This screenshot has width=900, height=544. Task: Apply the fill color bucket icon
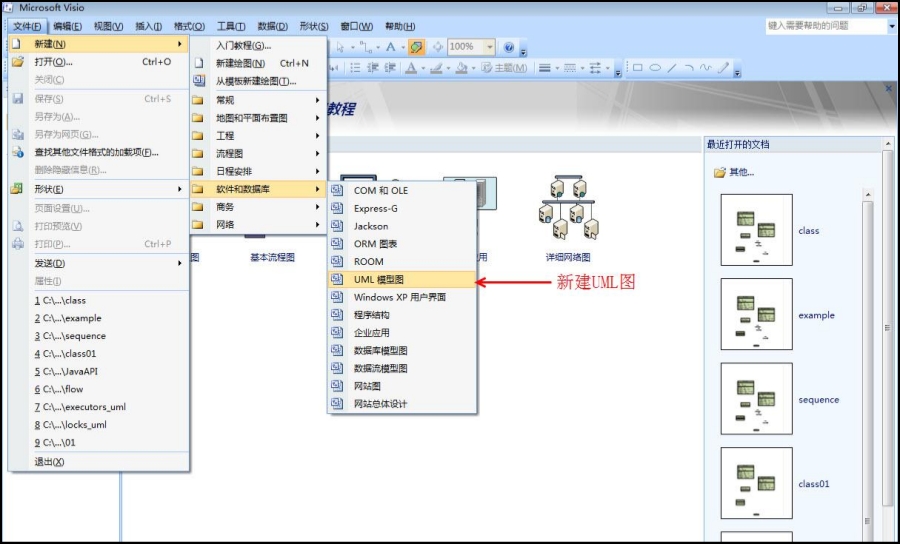tap(461, 68)
